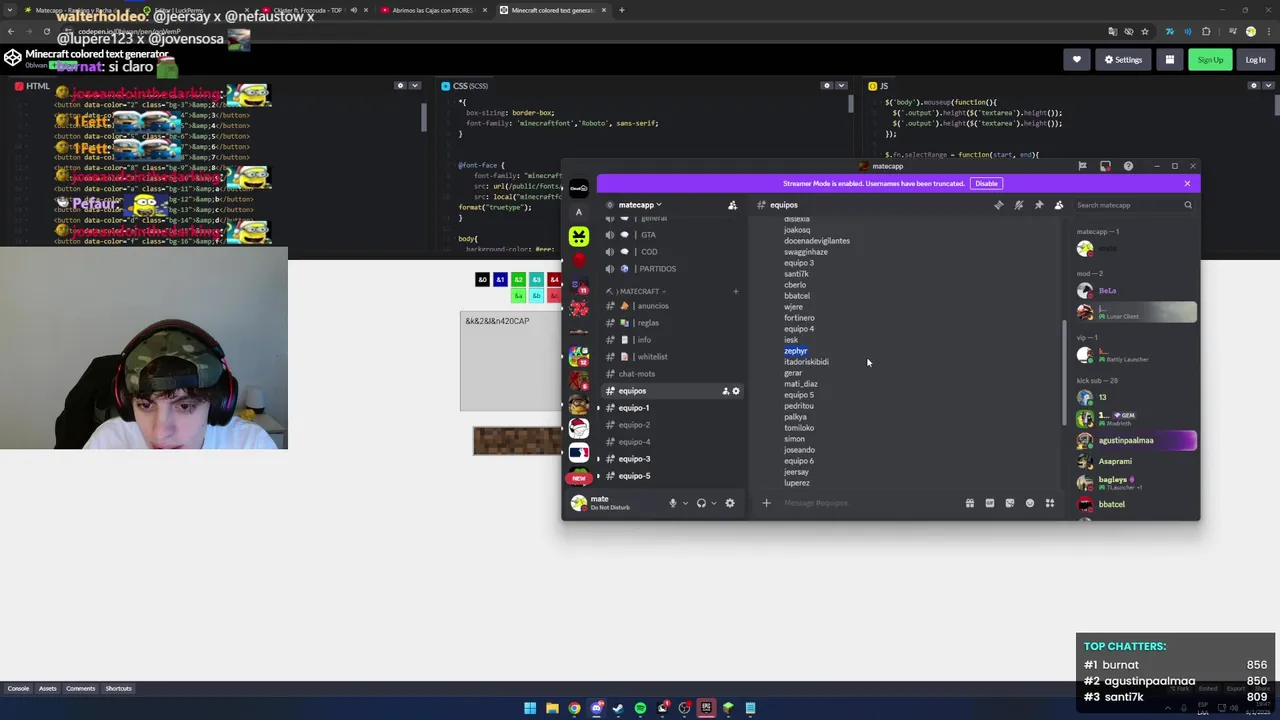Open edit channel gear on equipos
This screenshot has height=720, width=1280.
click(x=736, y=391)
